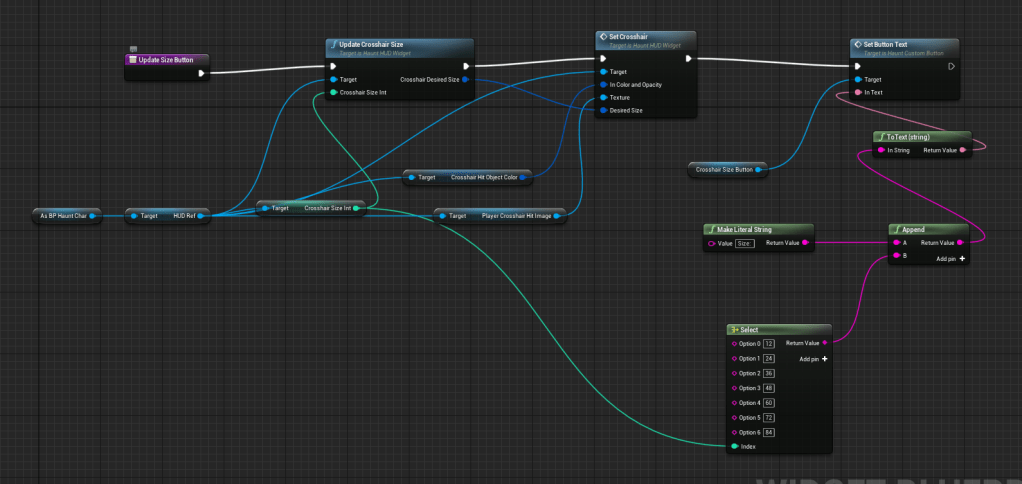This screenshot has height=484, width=1022.
Task: Click the As BP Haunt Char output pin
Action: point(91,215)
